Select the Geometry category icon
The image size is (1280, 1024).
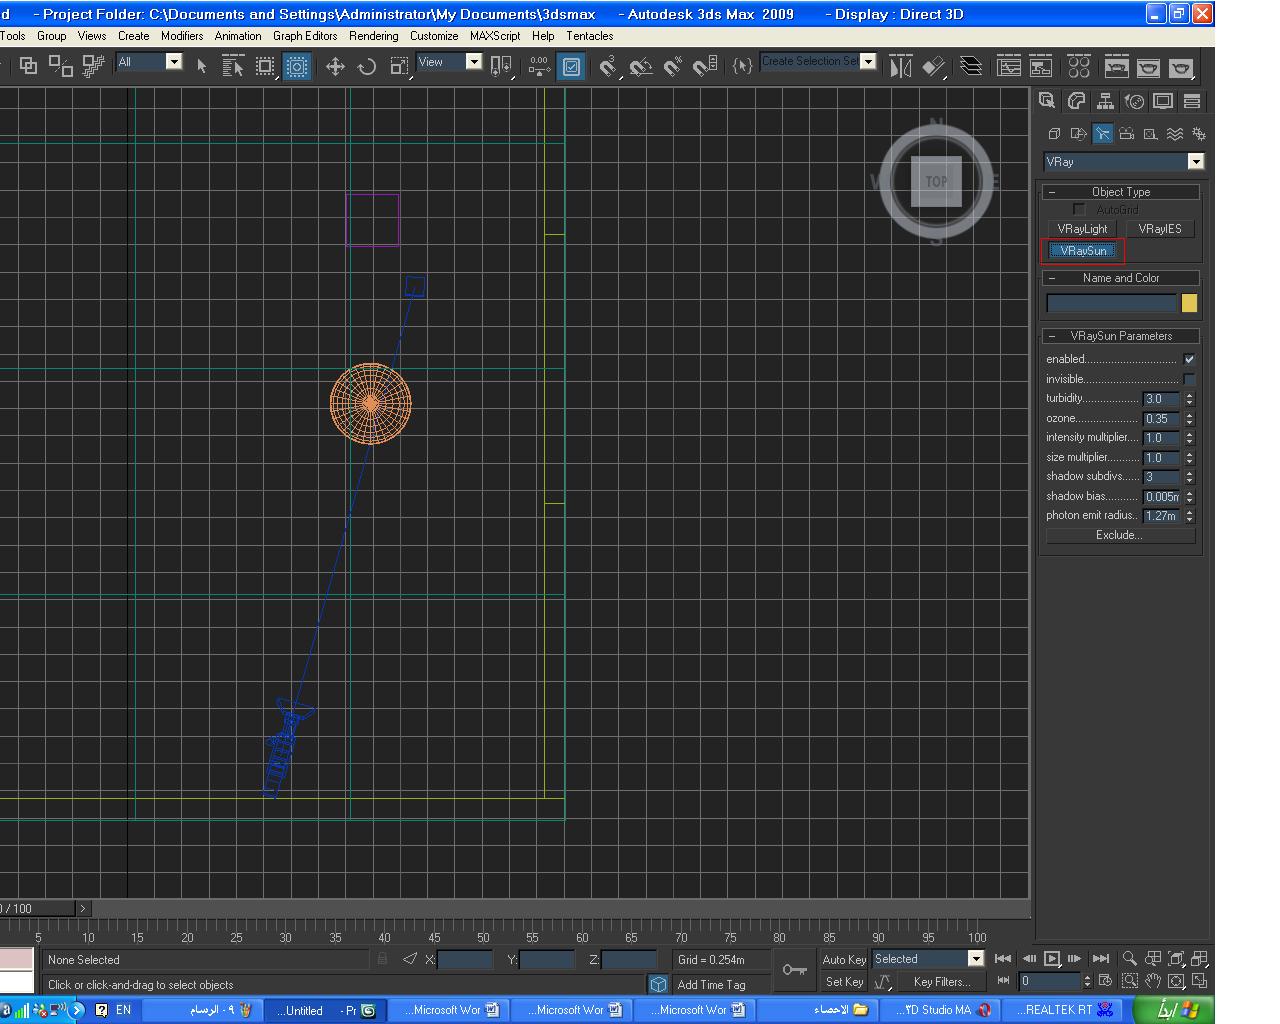point(1054,133)
